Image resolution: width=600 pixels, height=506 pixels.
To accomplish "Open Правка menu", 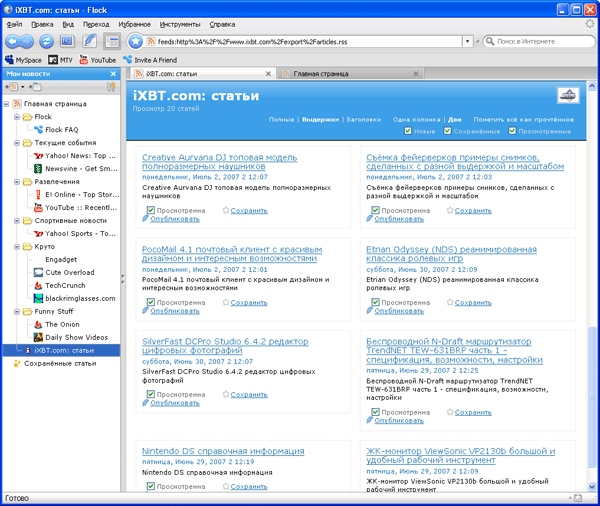I will point(42,24).
